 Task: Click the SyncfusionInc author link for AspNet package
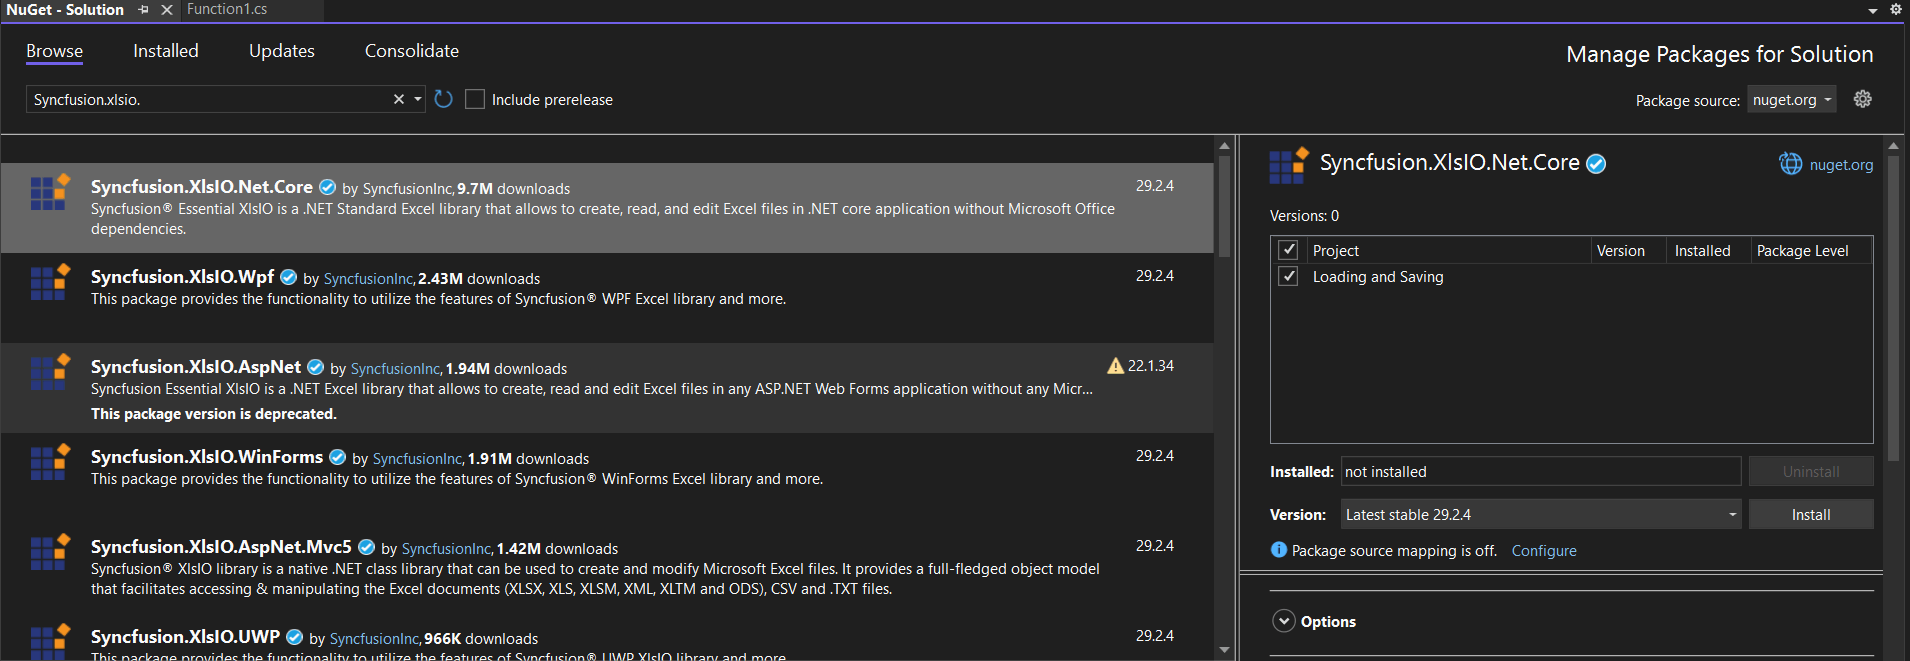(x=395, y=369)
